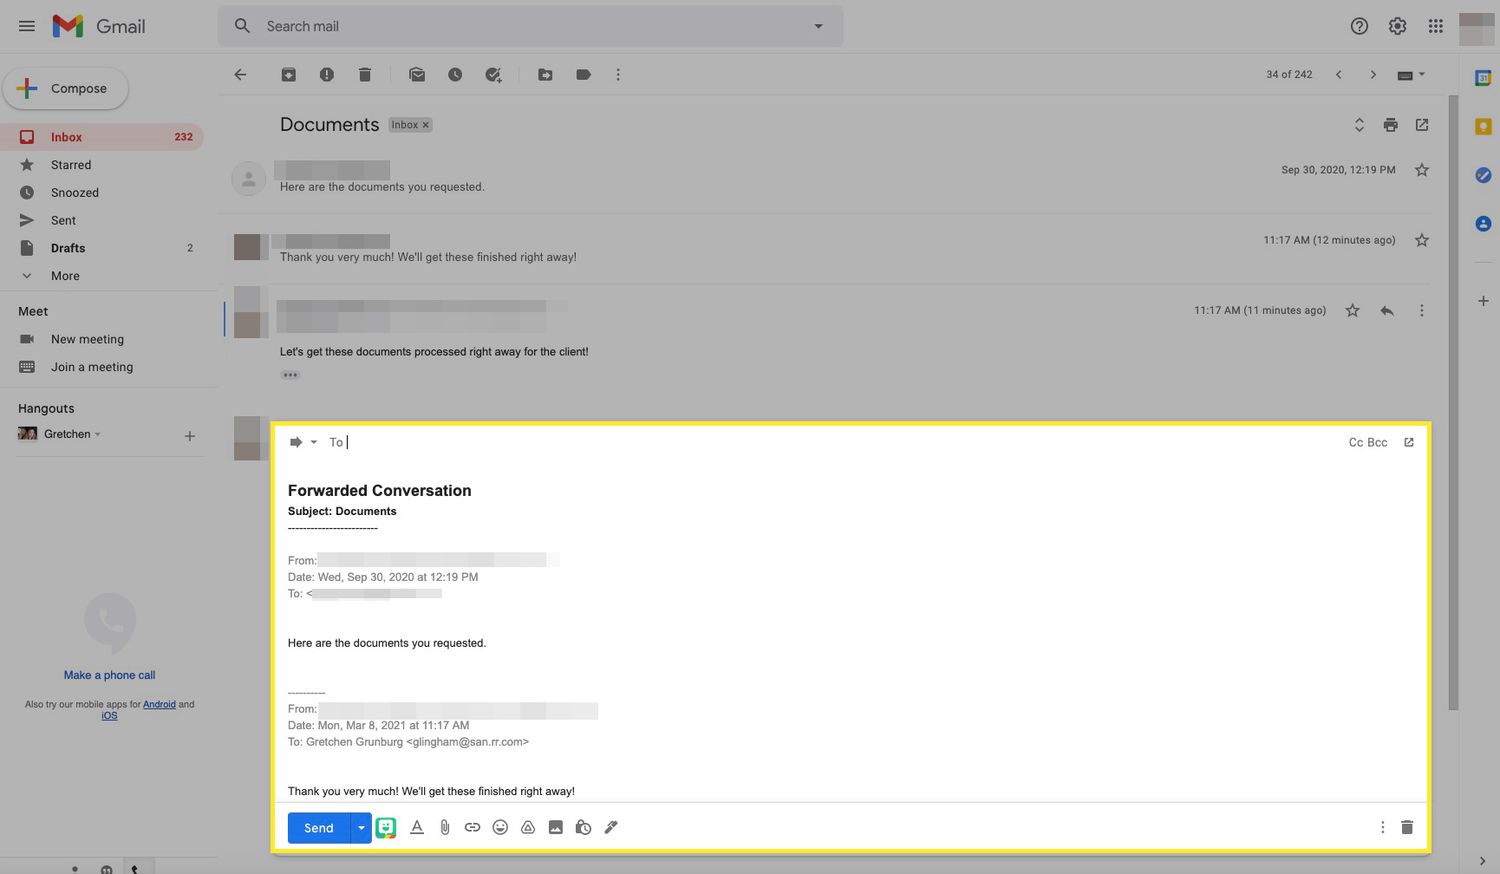Show trimmed content ellipsis
The width and height of the screenshot is (1500, 874).
click(290, 375)
